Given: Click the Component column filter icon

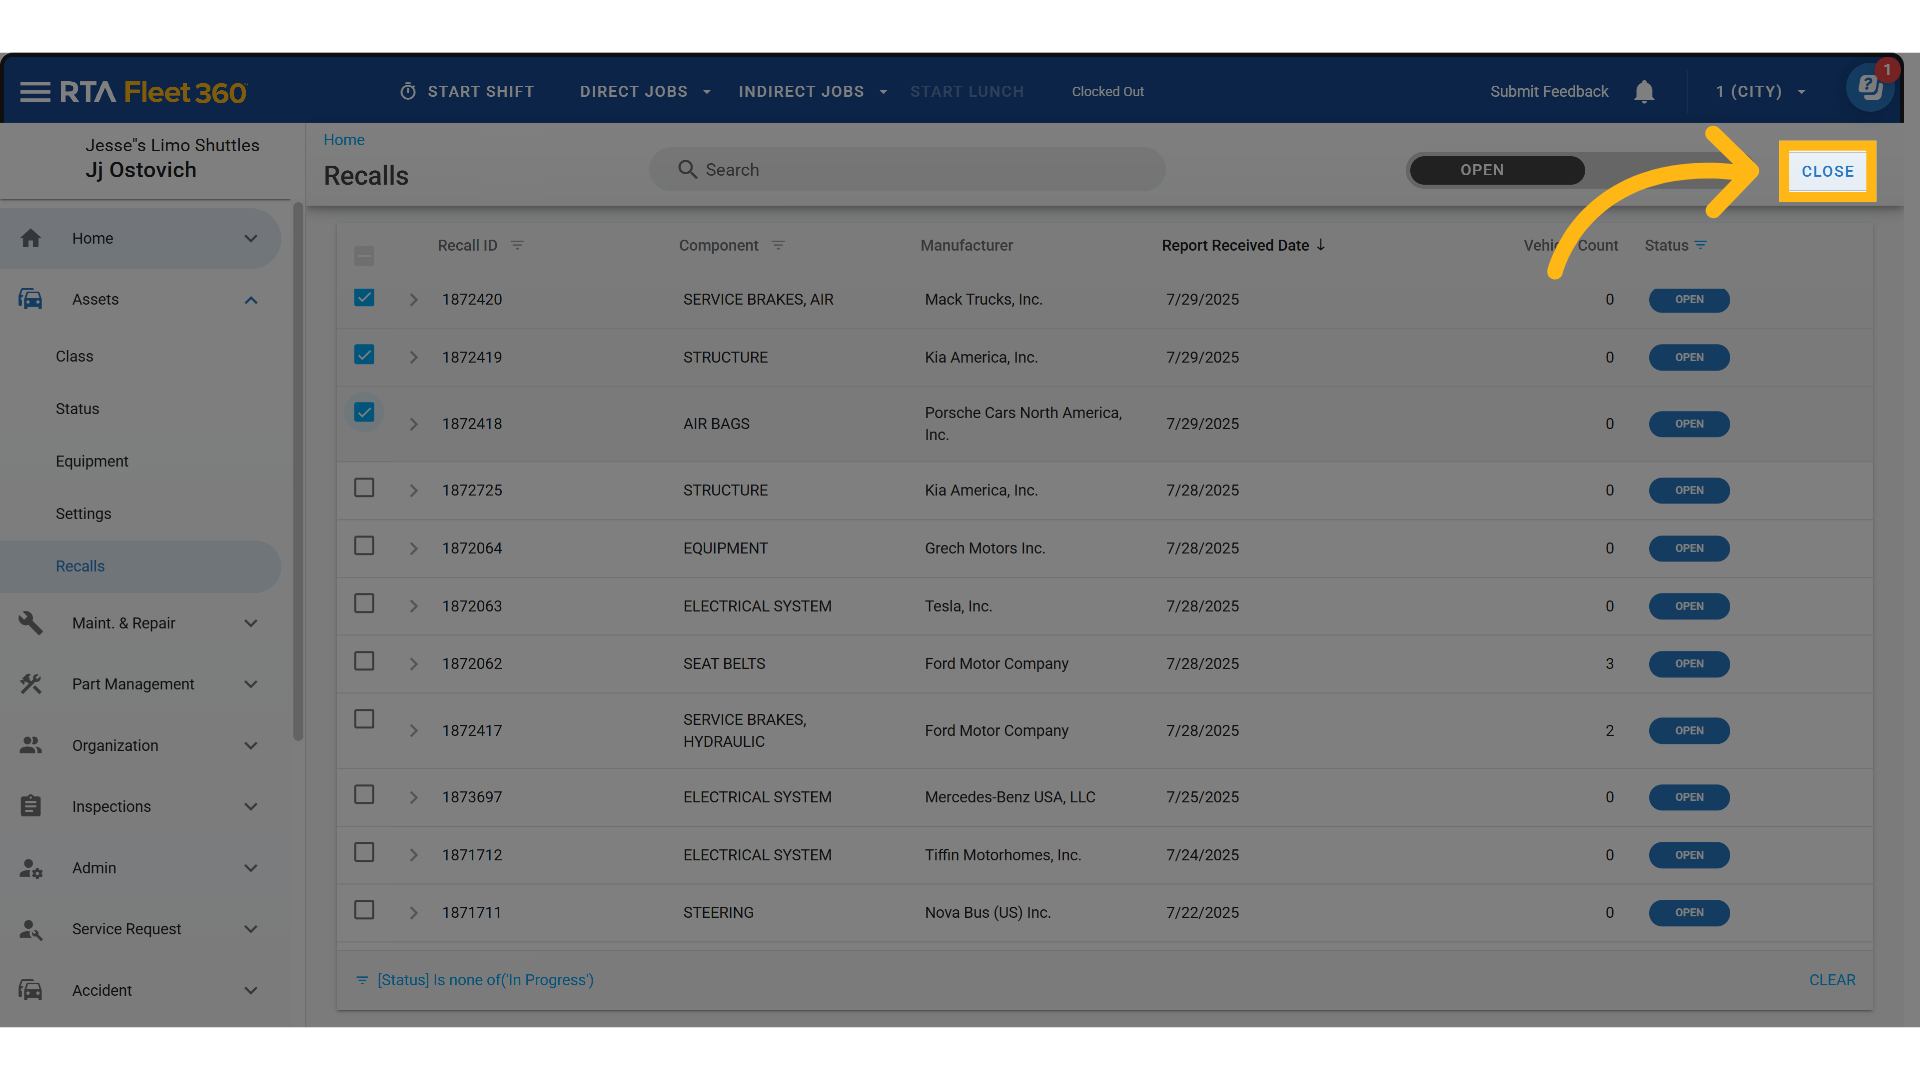Looking at the screenshot, I should pos(778,245).
